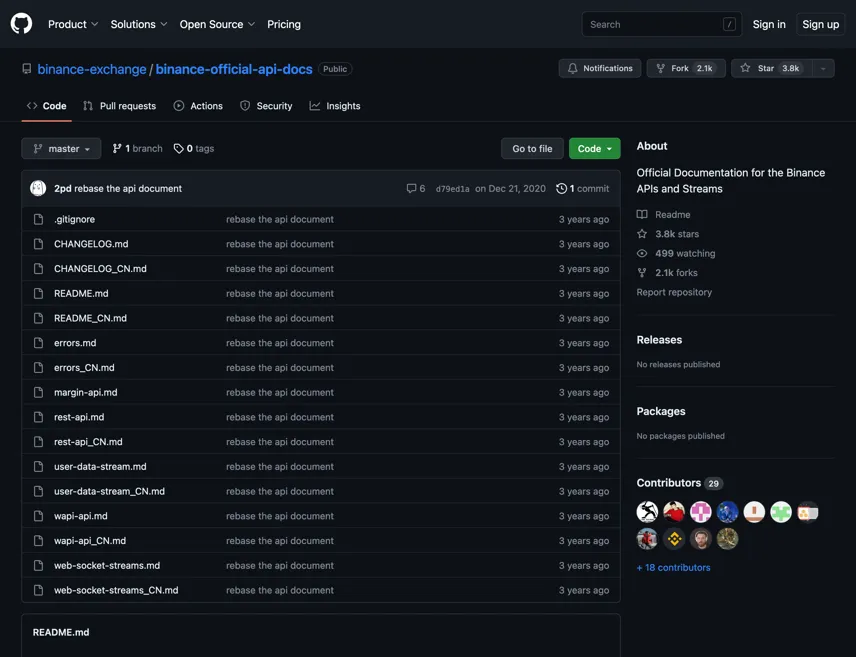Open margin-api.md file
The height and width of the screenshot is (657, 856).
[86, 393]
